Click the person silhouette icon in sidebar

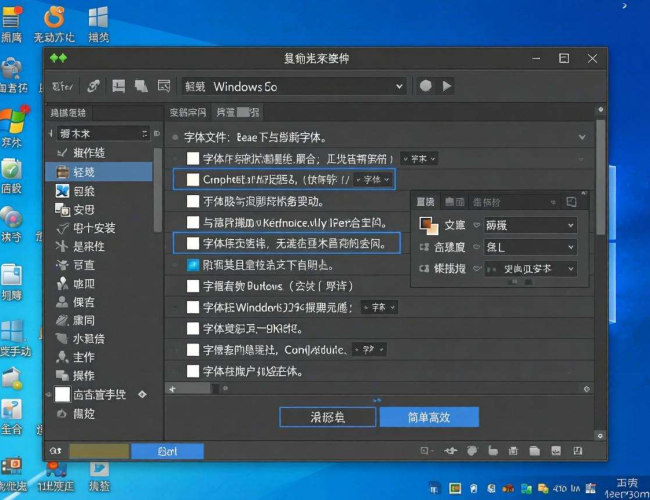[x=62, y=302]
